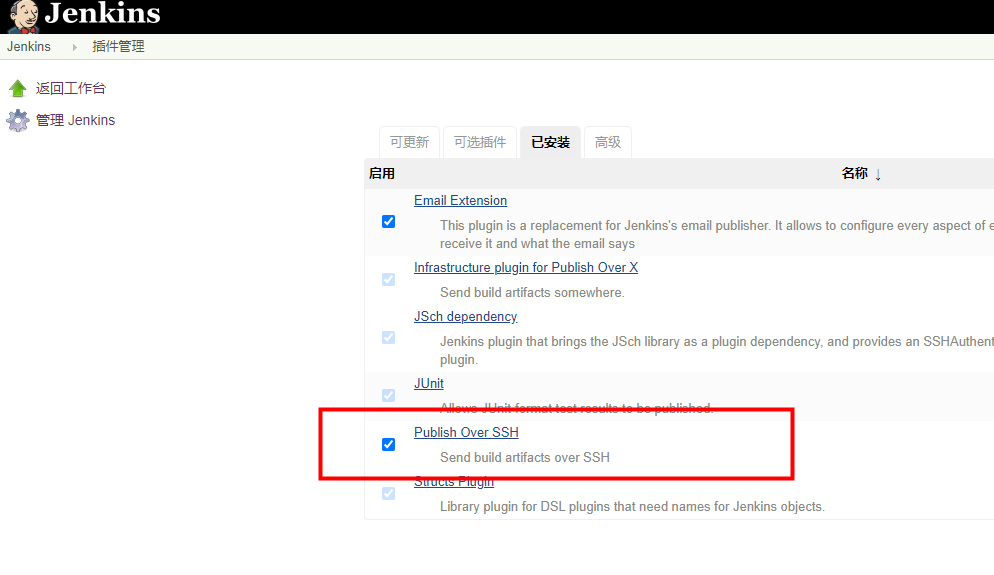Toggle the Infrastructure plugin for Publish Over X checkbox
The height and width of the screenshot is (575, 994).
pyautogui.click(x=389, y=280)
